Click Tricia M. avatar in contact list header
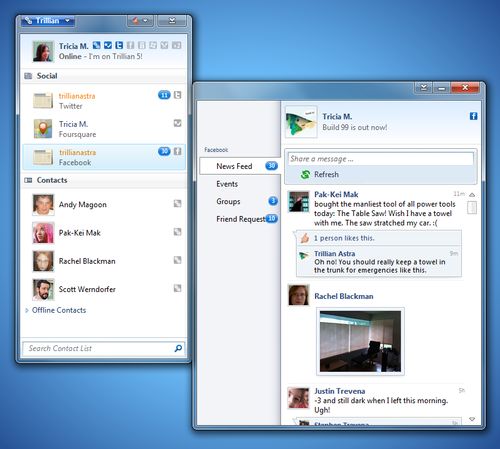Screen dimensions: 500x449 43,51
